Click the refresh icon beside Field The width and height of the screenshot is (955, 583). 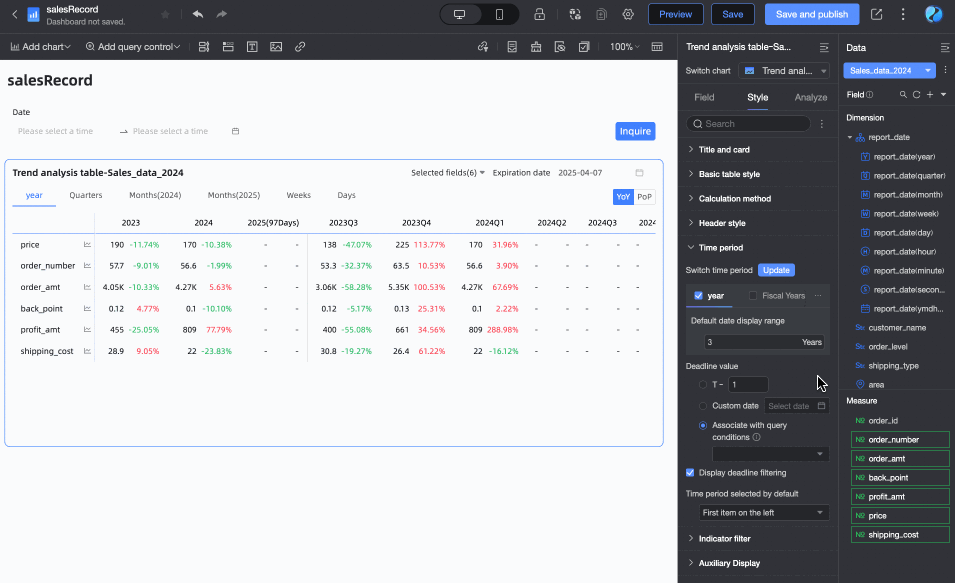point(916,95)
